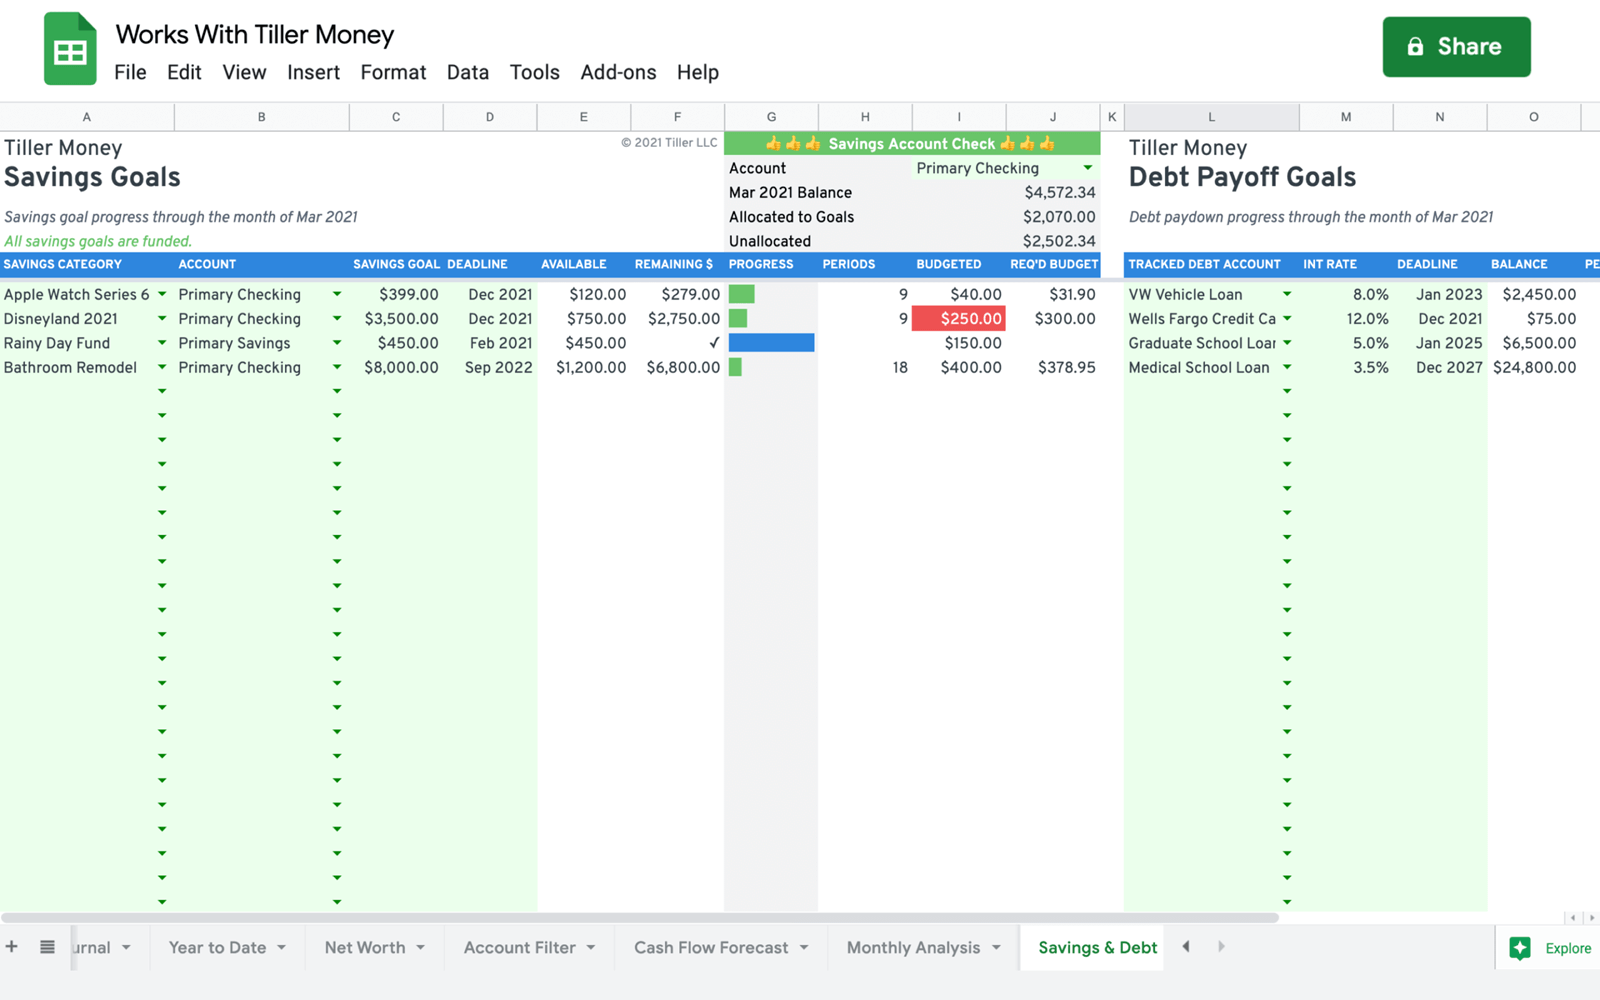Viewport: 1600px width, 1000px height.
Task: Show previous sheet tabs with left arrow
Action: tap(1186, 946)
